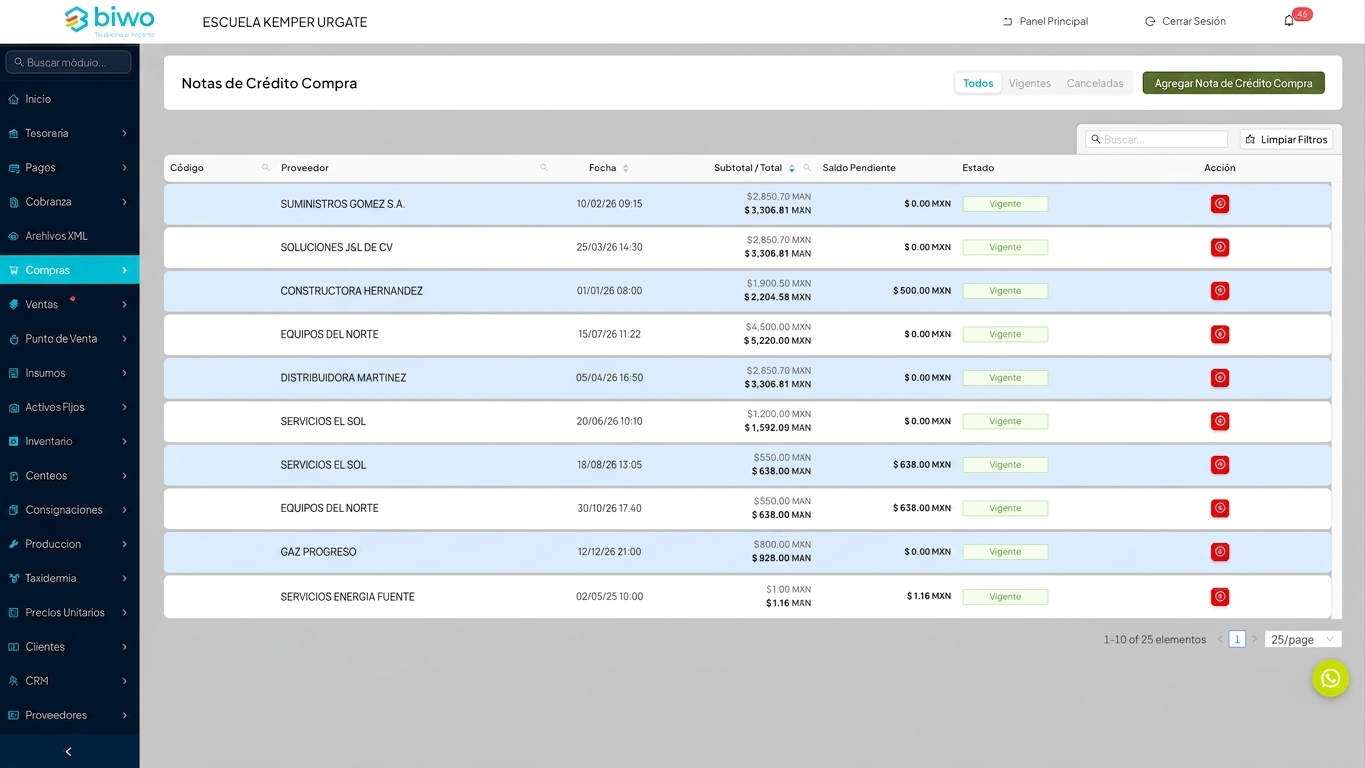Click total $5,220.00 MXN
The width and height of the screenshot is (1365, 768).
777,341
